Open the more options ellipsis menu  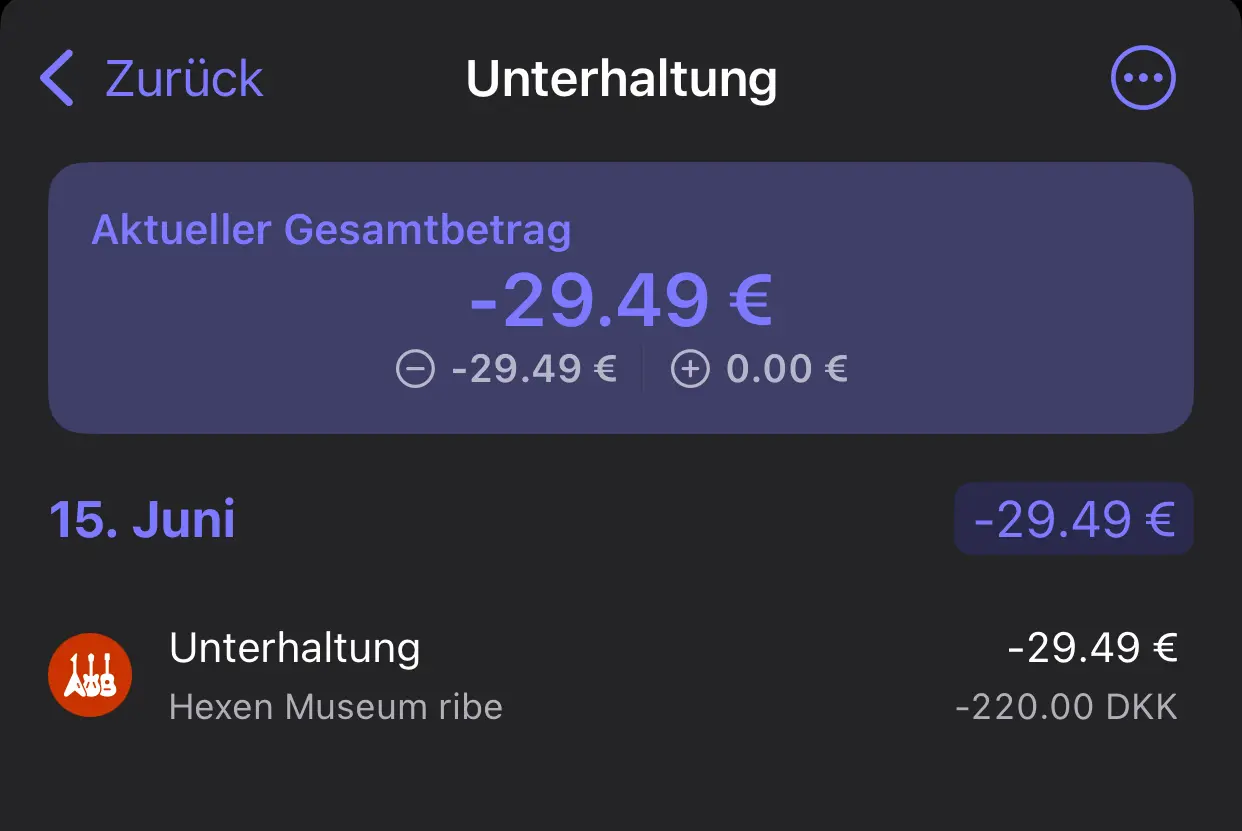click(1143, 78)
